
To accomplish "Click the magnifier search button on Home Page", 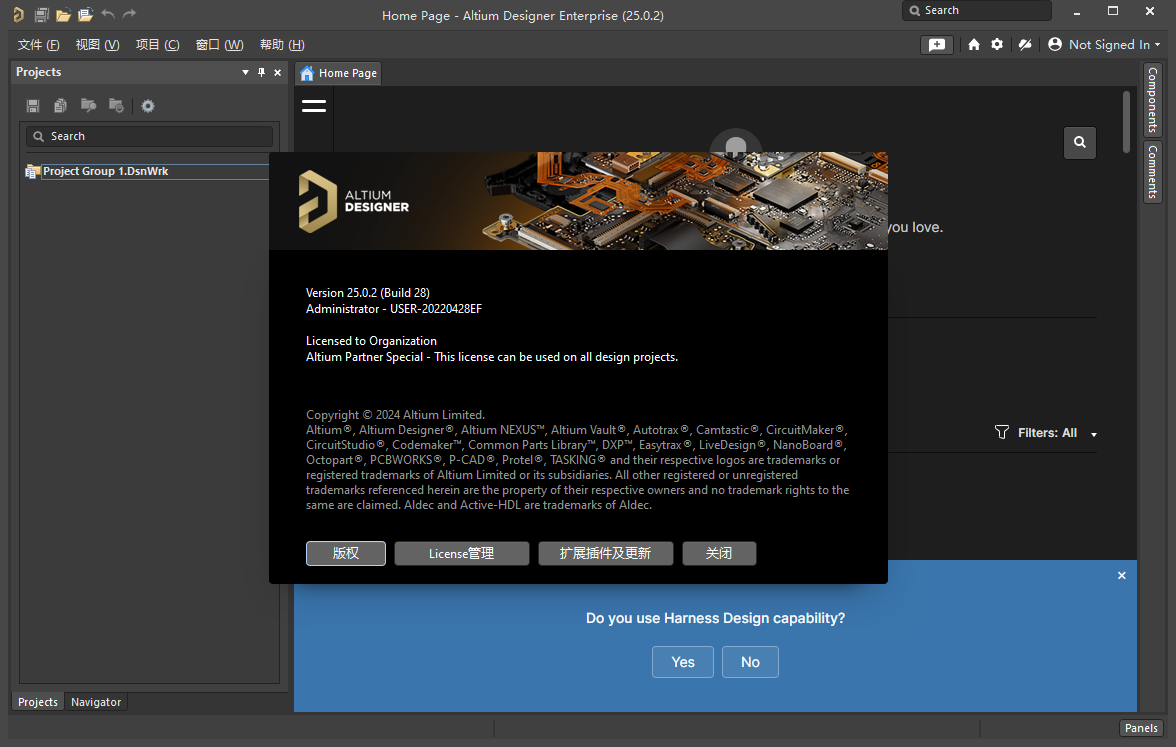I will [x=1080, y=142].
